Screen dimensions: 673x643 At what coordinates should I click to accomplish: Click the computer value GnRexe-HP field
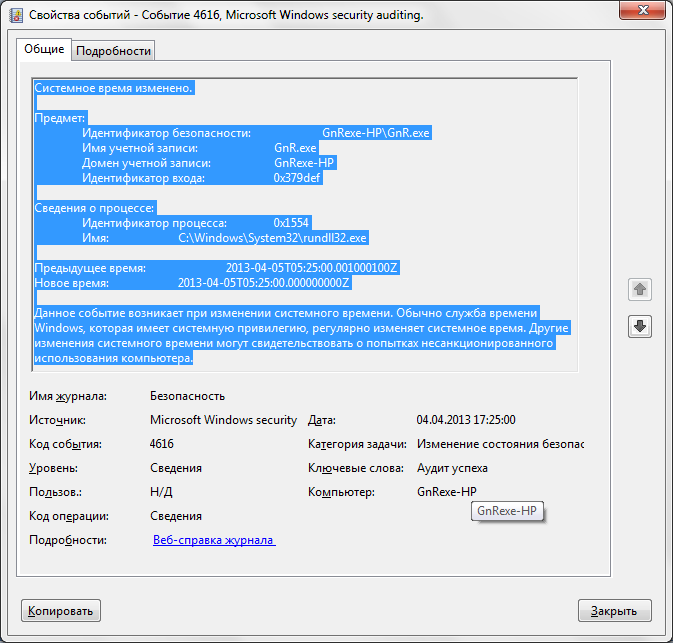447,492
